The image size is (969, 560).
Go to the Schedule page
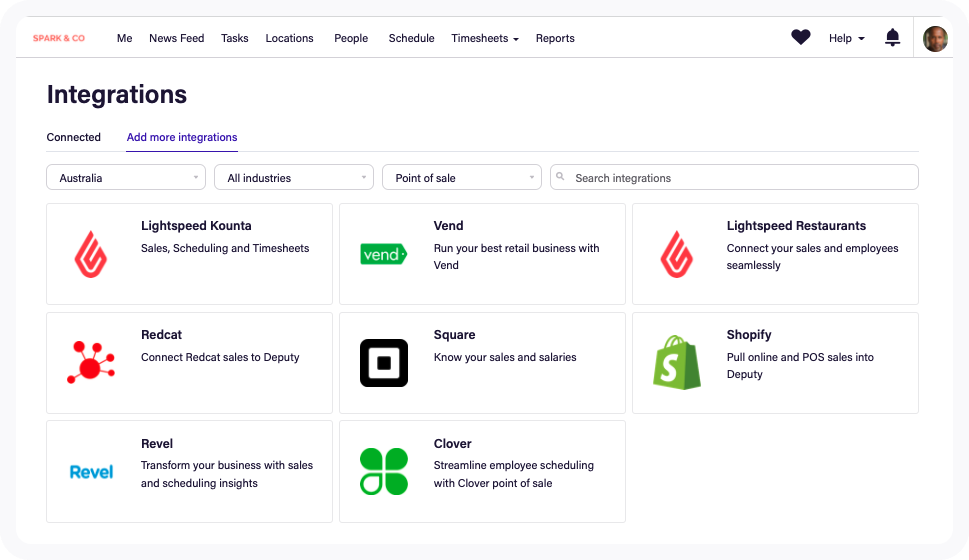tap(411, 38)
